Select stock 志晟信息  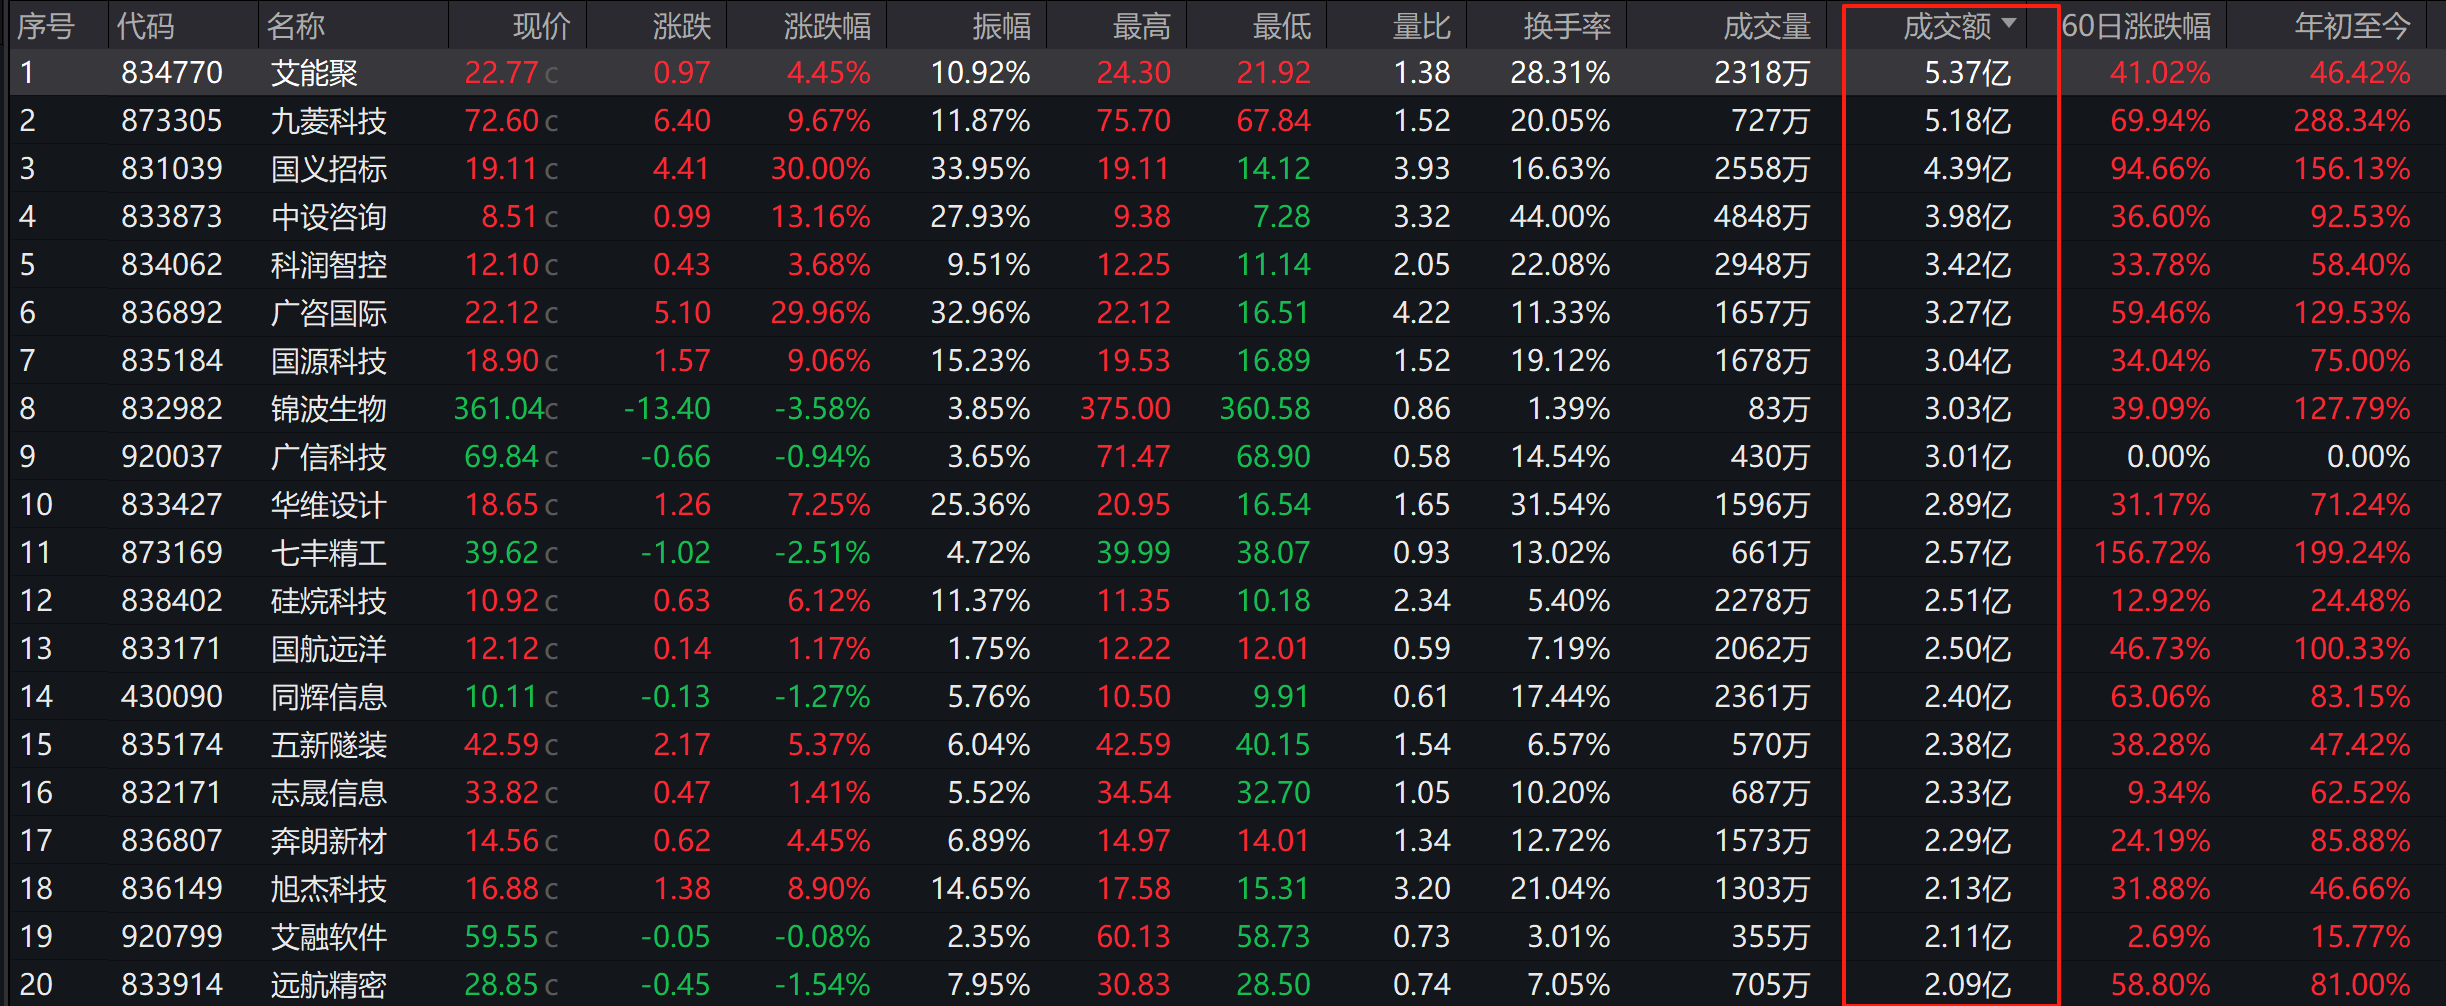[328, 793]
